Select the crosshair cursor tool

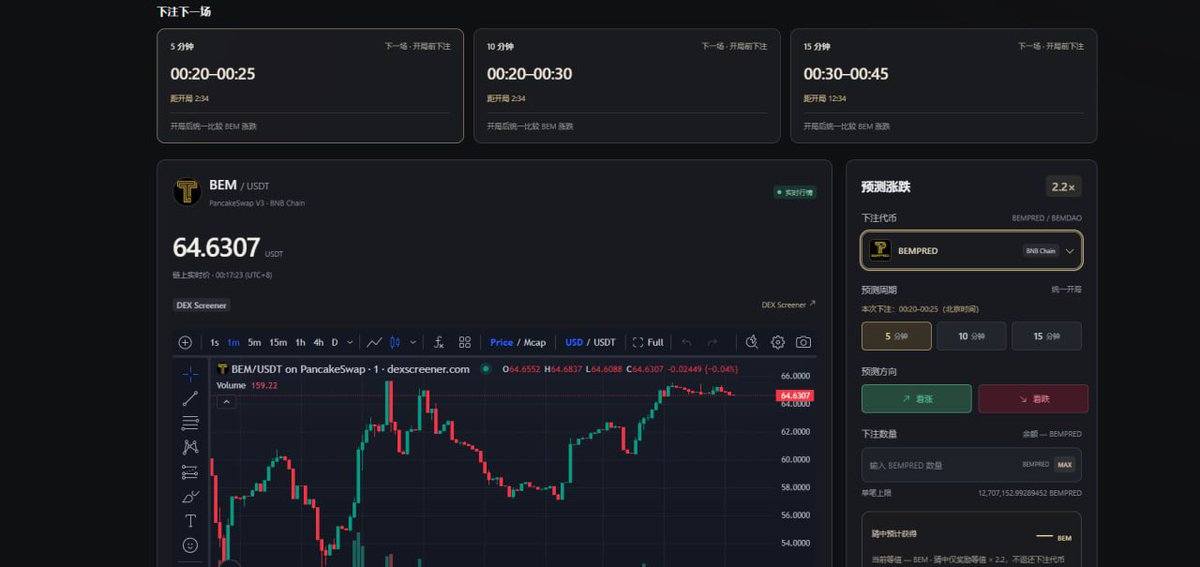[190, 374]
